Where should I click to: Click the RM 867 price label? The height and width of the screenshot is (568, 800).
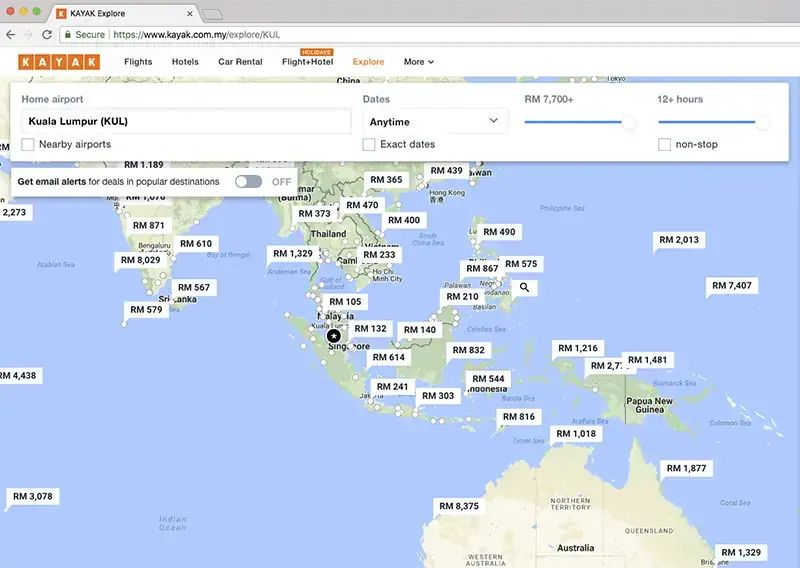point(482,268)
